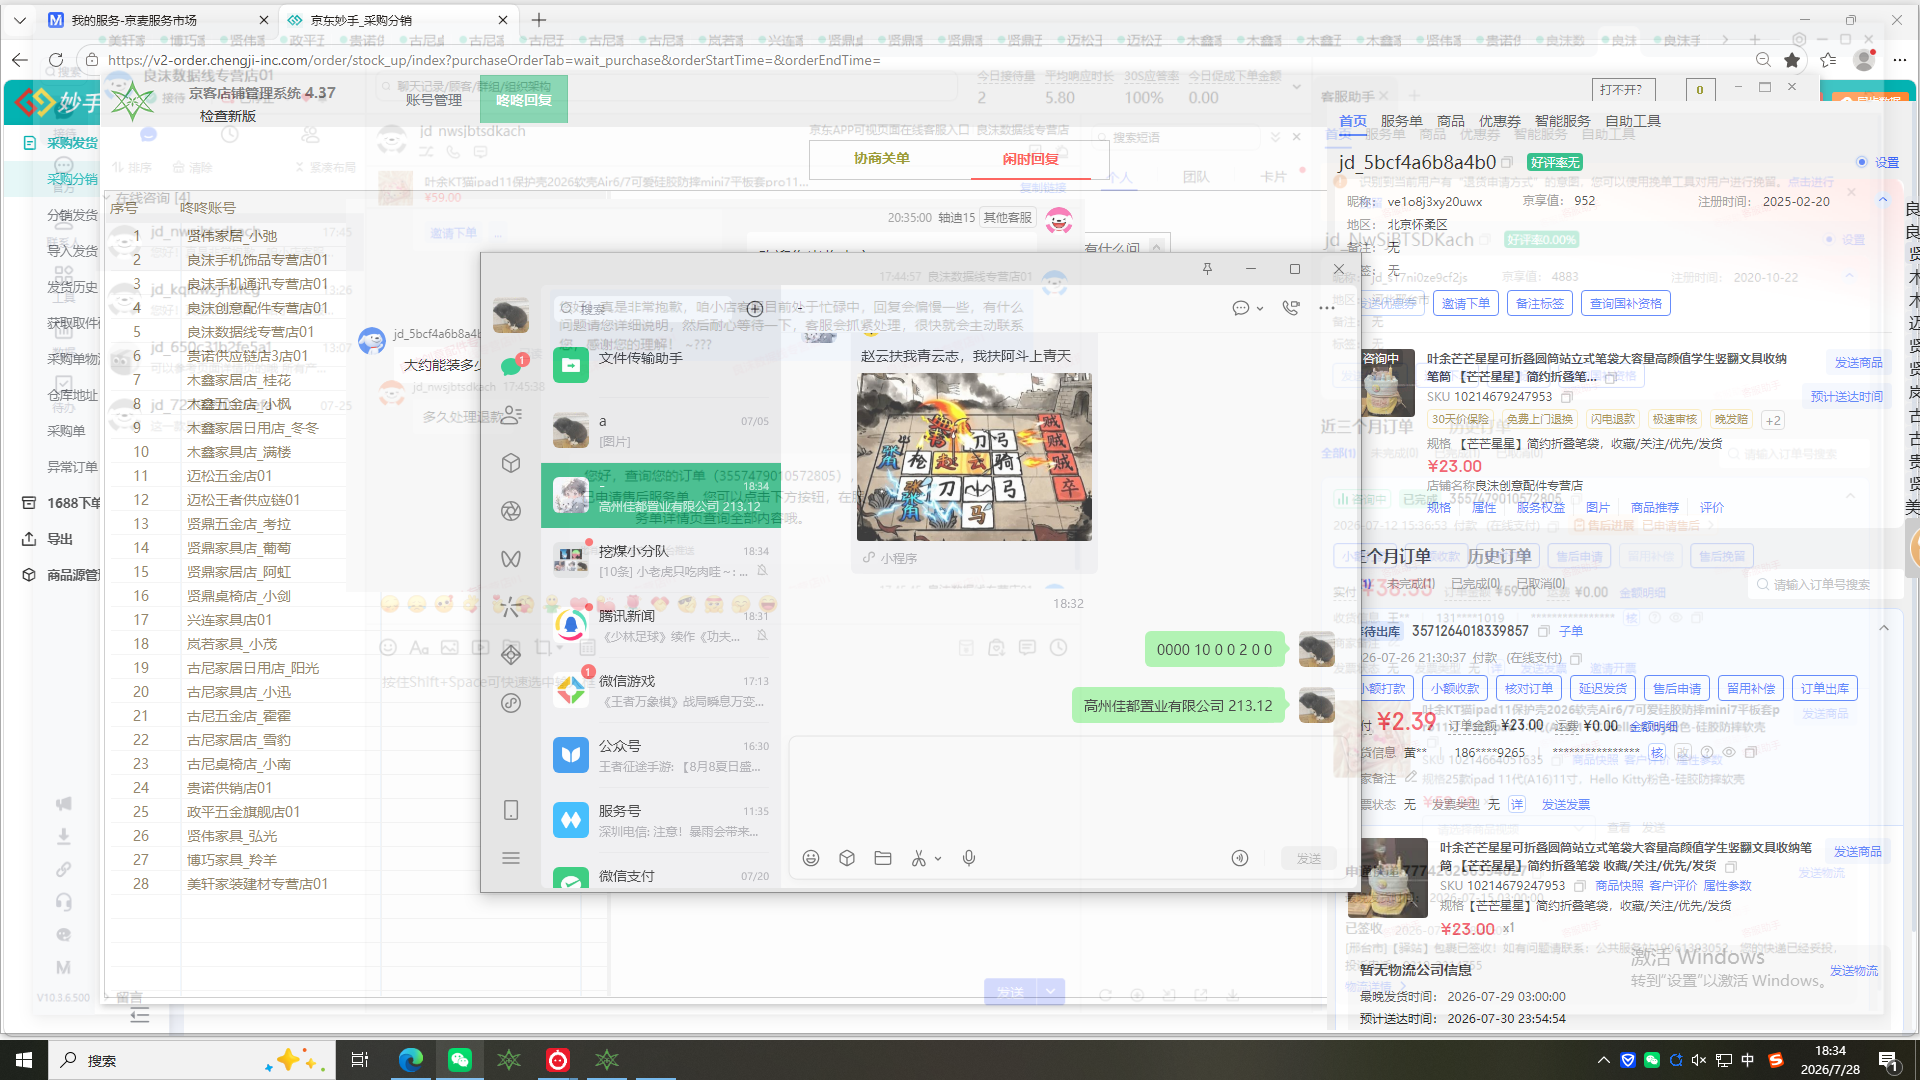
Task: Click the send-file folder icon in WeChat
Action: point(883,858)
